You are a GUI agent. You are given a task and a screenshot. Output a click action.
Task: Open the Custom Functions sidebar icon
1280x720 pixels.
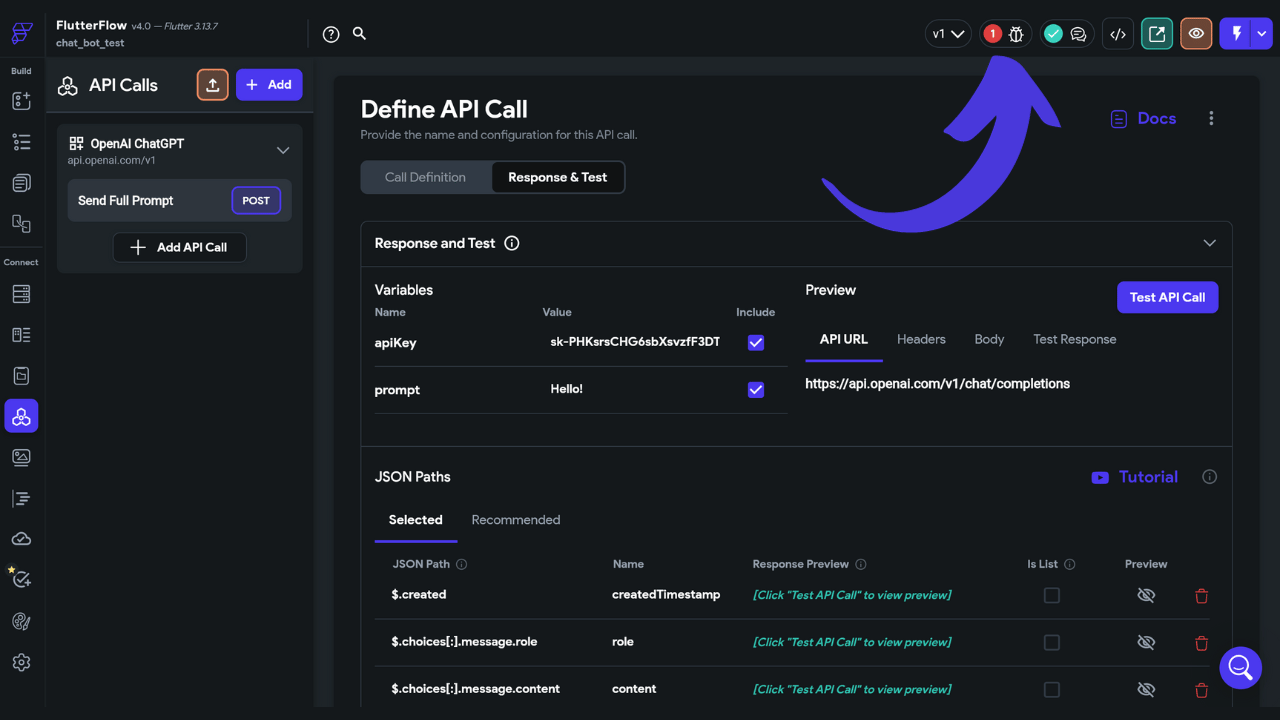point(21,498)
